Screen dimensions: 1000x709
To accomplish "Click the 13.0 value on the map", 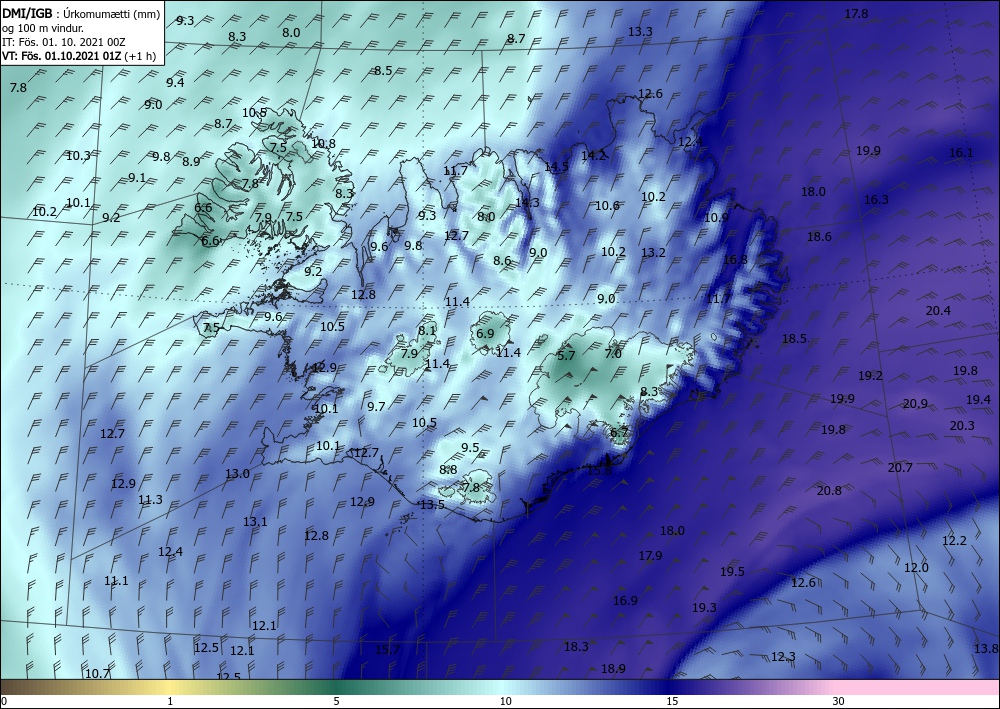I will click(x=237, y=474).
